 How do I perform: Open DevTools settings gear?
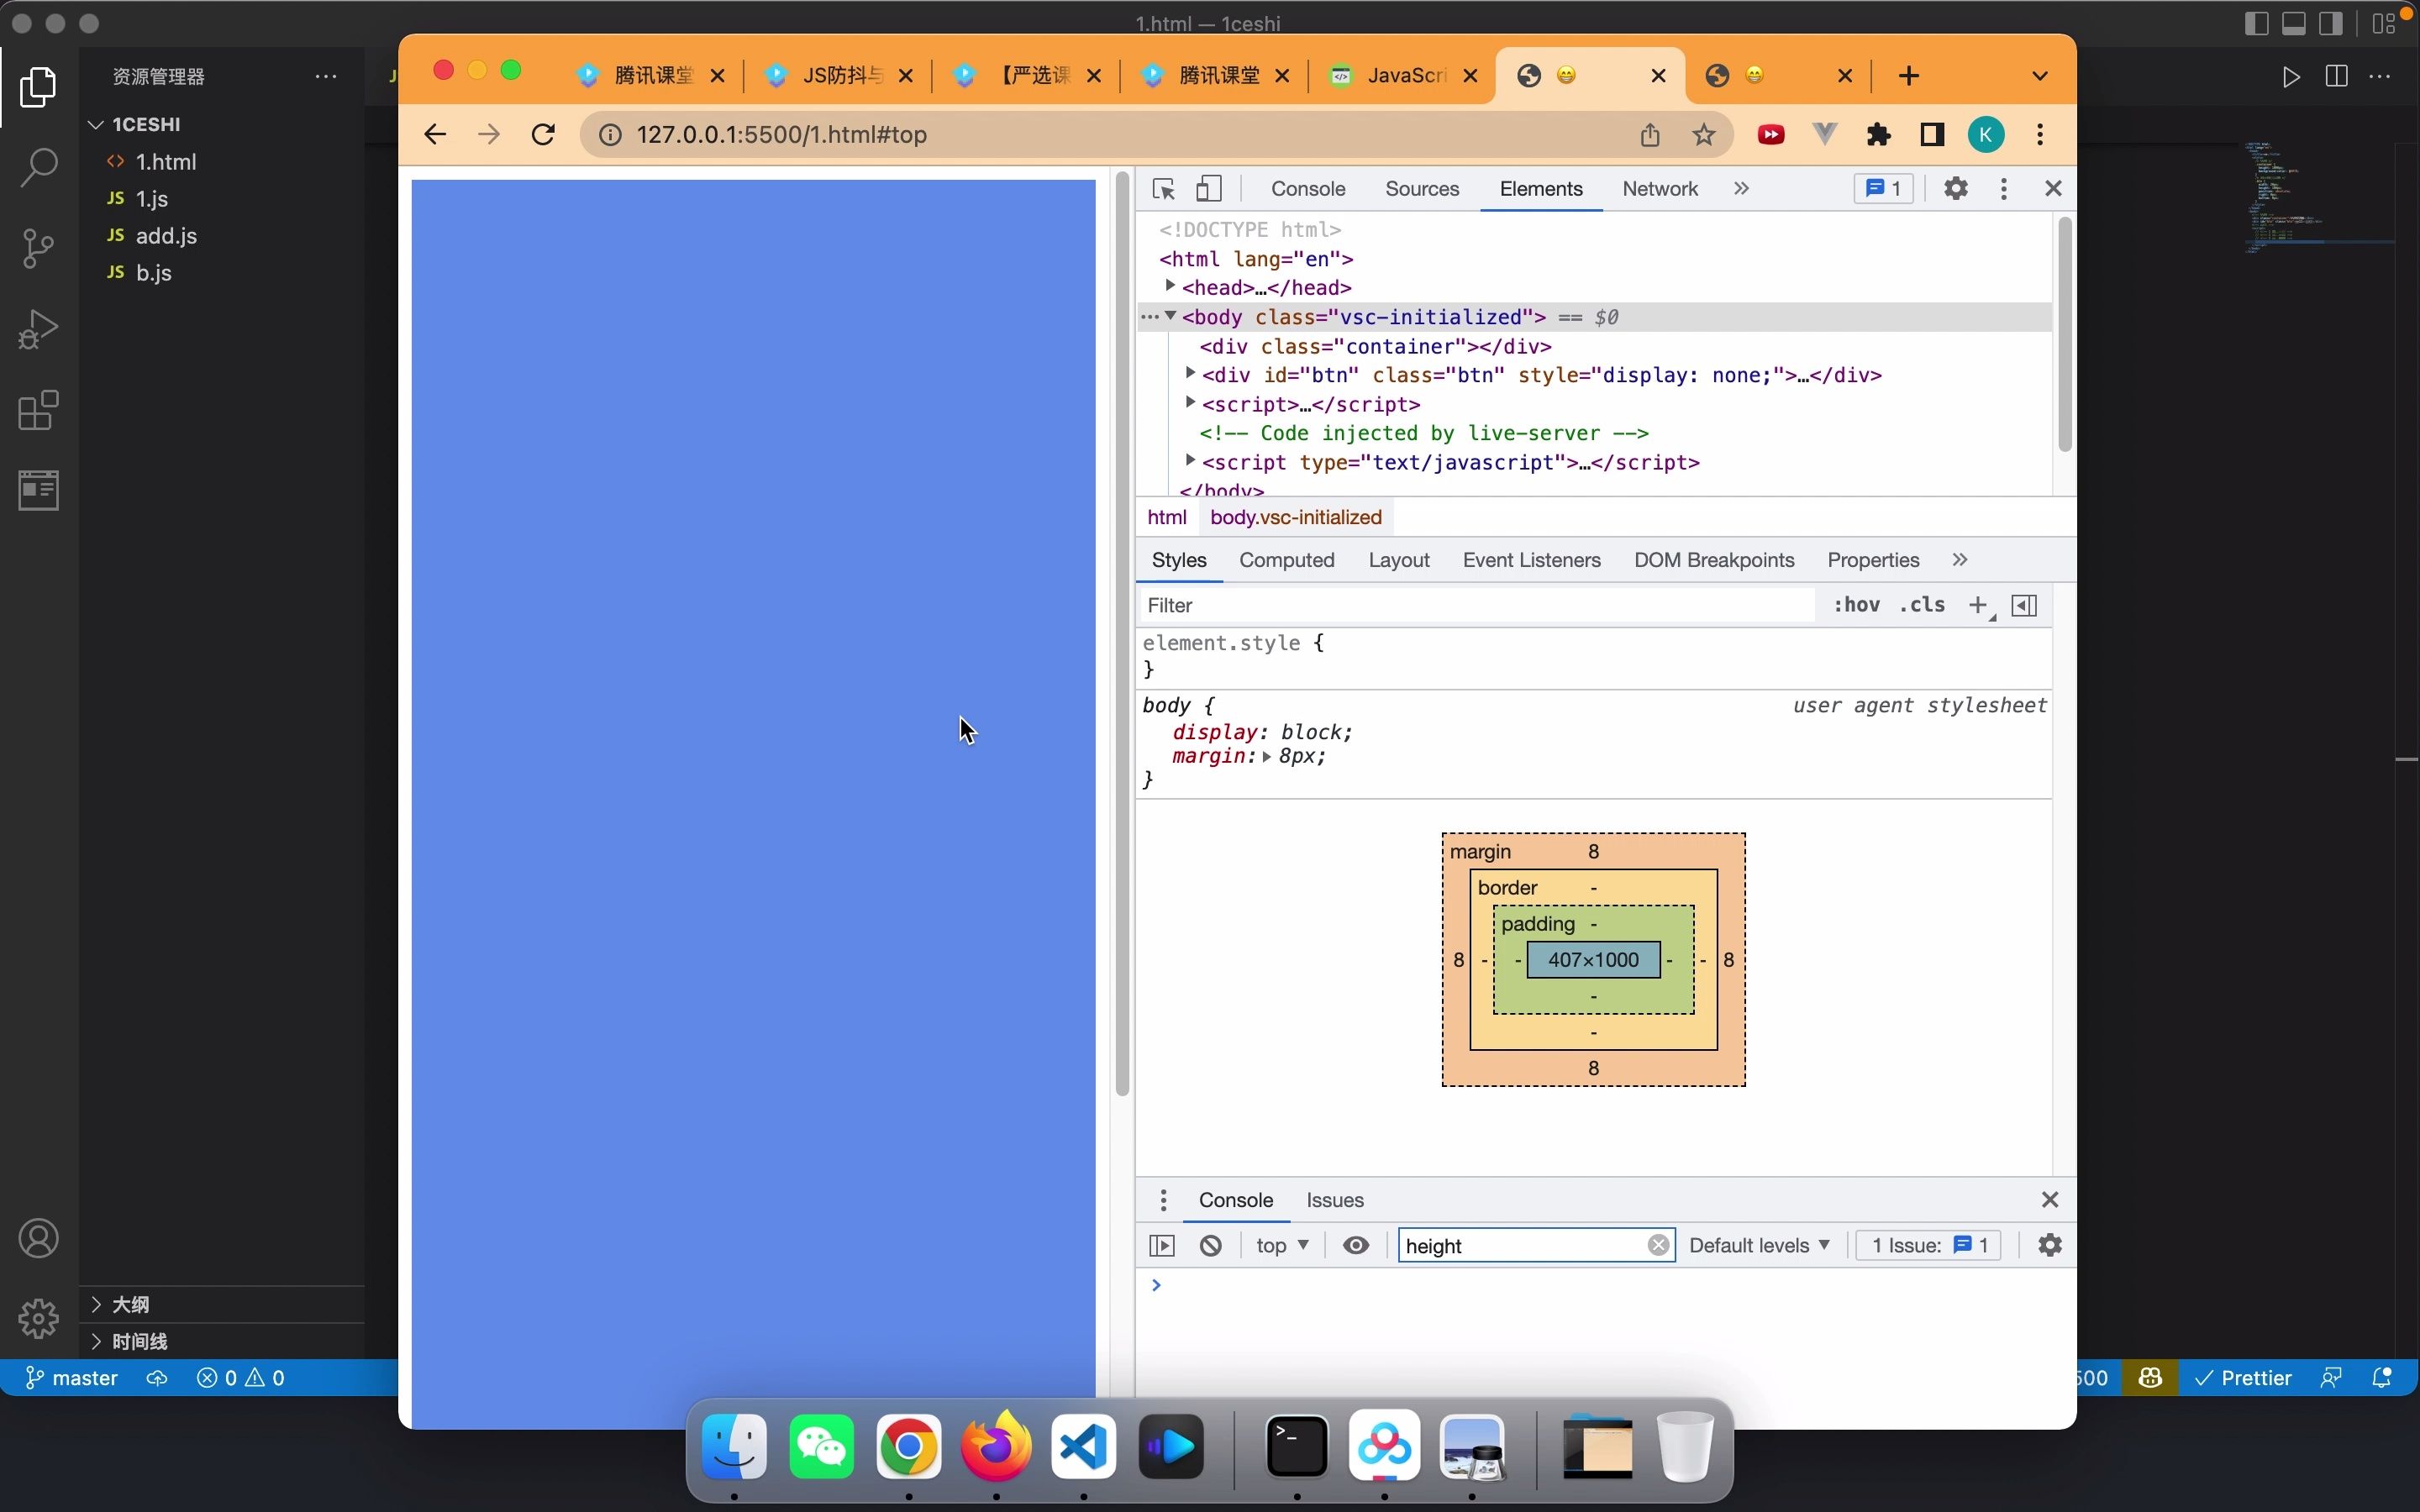click(x=1955, y=188)
